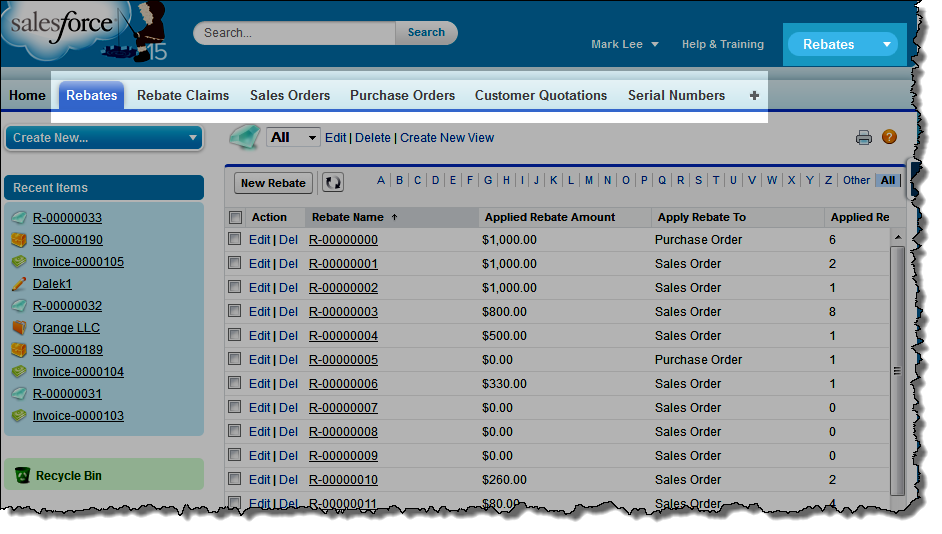The image size is (942, 534).
Task: Click the Orange LLC box icon
Action: click(x=19, y=328)
